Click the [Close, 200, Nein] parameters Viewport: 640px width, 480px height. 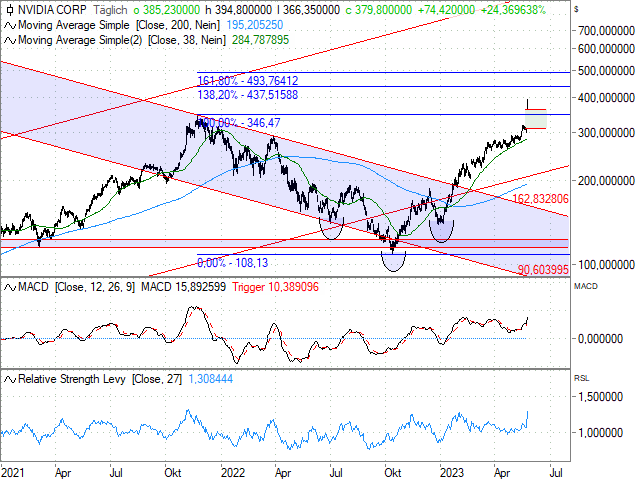tap(178, 25)
